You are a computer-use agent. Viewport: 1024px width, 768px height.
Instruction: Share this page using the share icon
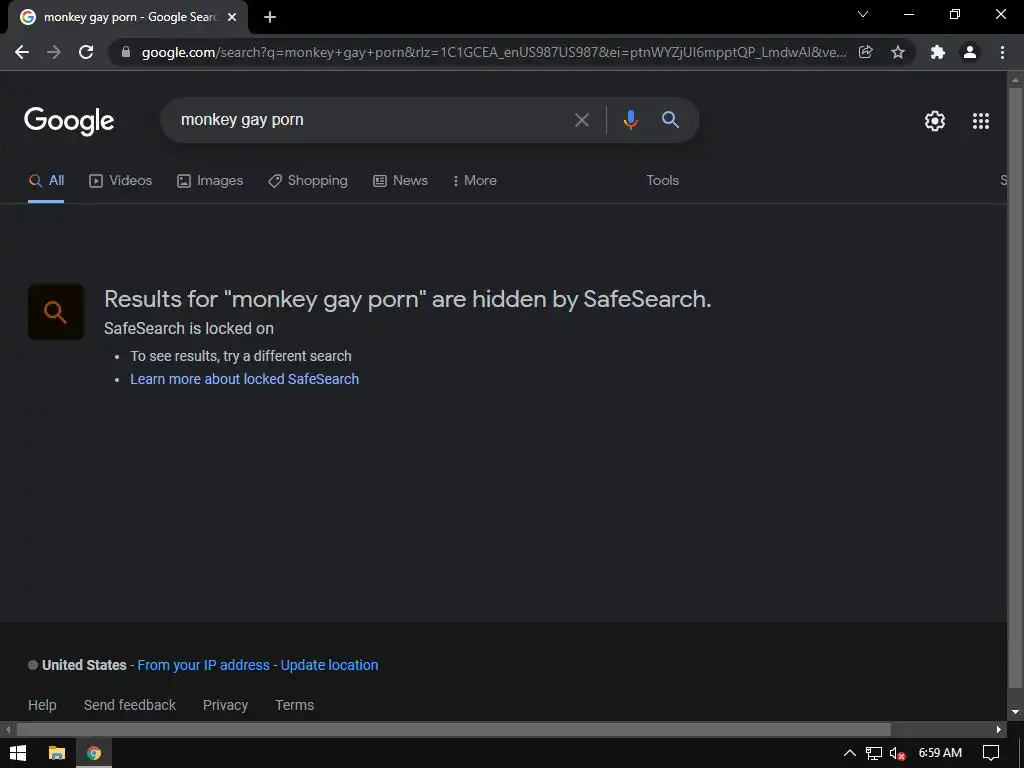866,52
